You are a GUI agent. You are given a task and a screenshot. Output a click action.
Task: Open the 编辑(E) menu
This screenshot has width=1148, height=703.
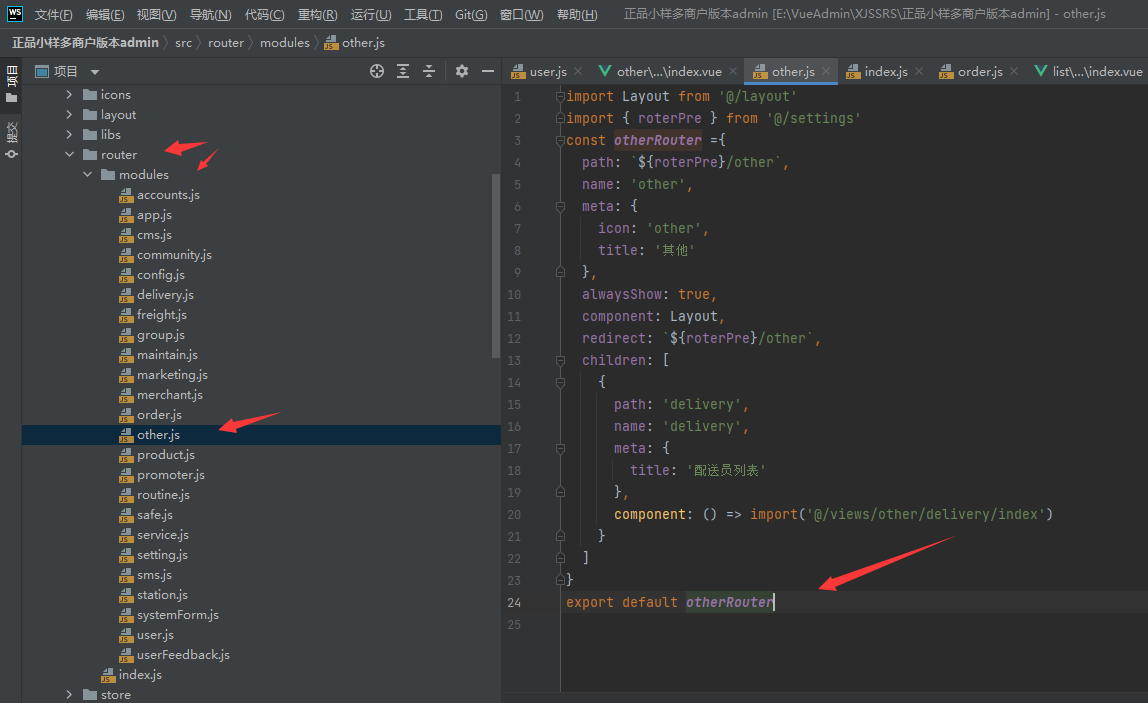[x=105, y=15]
